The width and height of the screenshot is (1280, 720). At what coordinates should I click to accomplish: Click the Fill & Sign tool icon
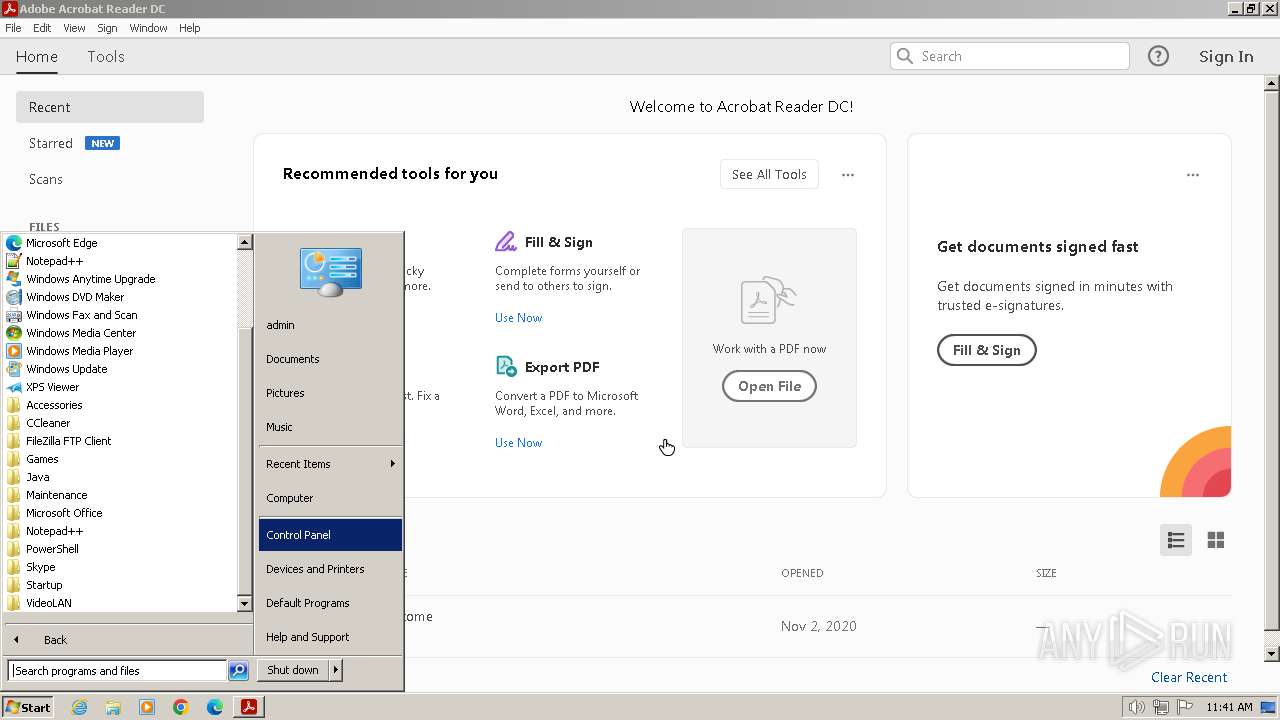pos(506,242)
